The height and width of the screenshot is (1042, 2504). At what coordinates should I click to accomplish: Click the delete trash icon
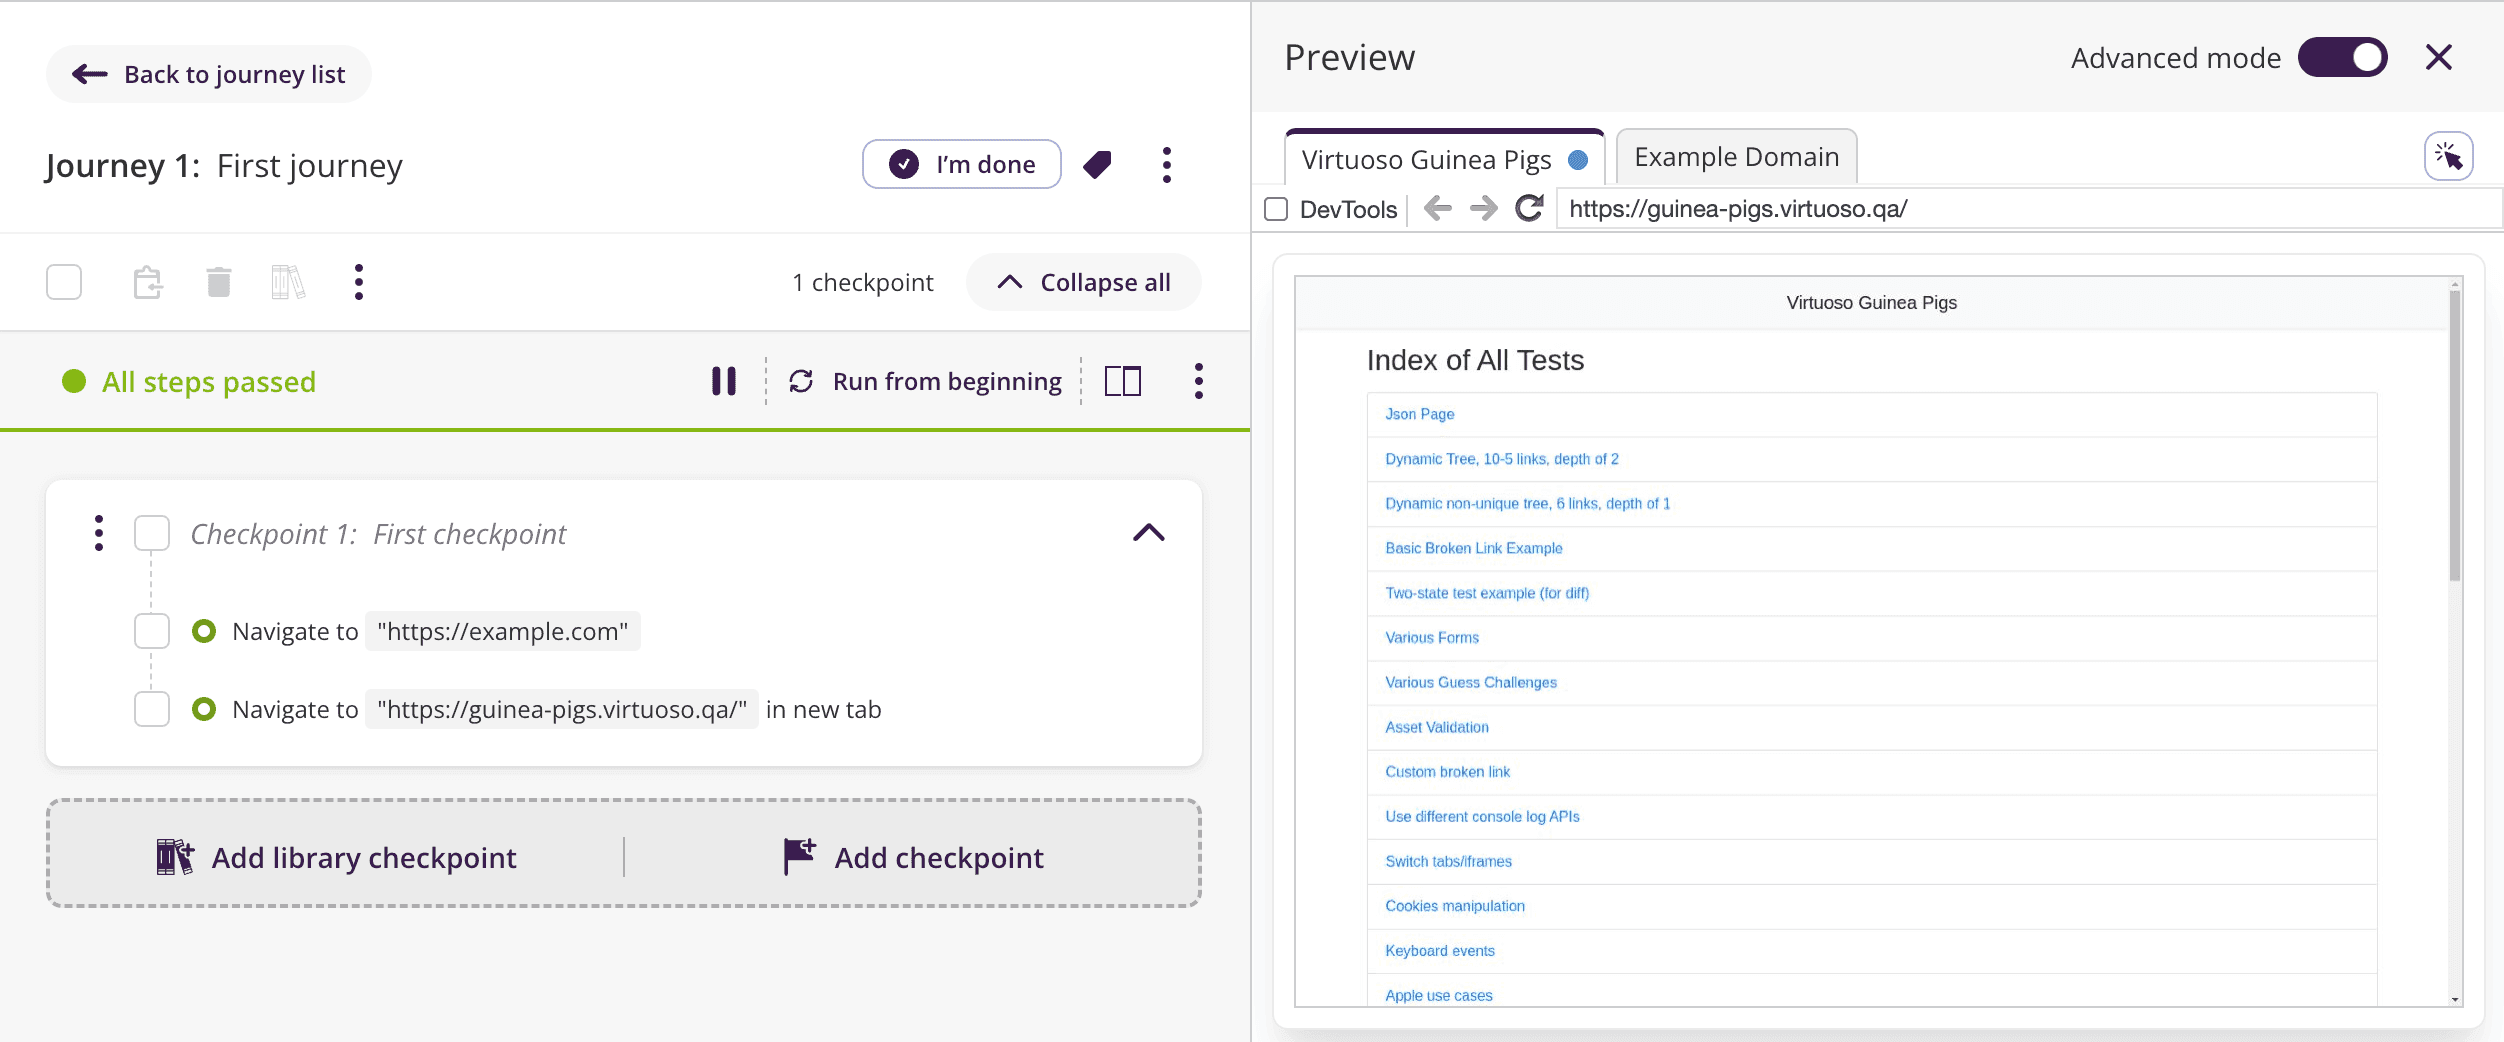[x=219, y=282]
